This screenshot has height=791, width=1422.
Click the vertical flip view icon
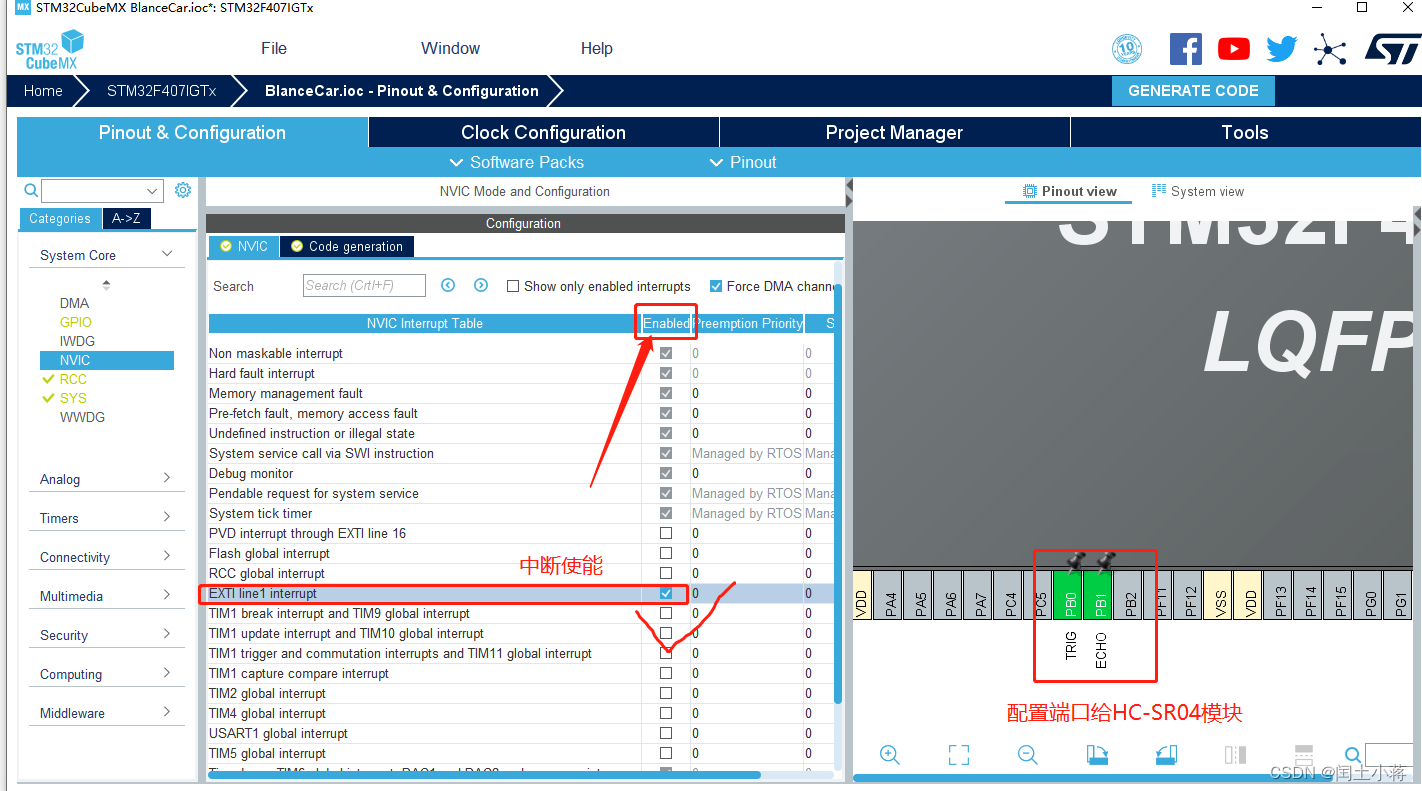[x=1235, y=755]
